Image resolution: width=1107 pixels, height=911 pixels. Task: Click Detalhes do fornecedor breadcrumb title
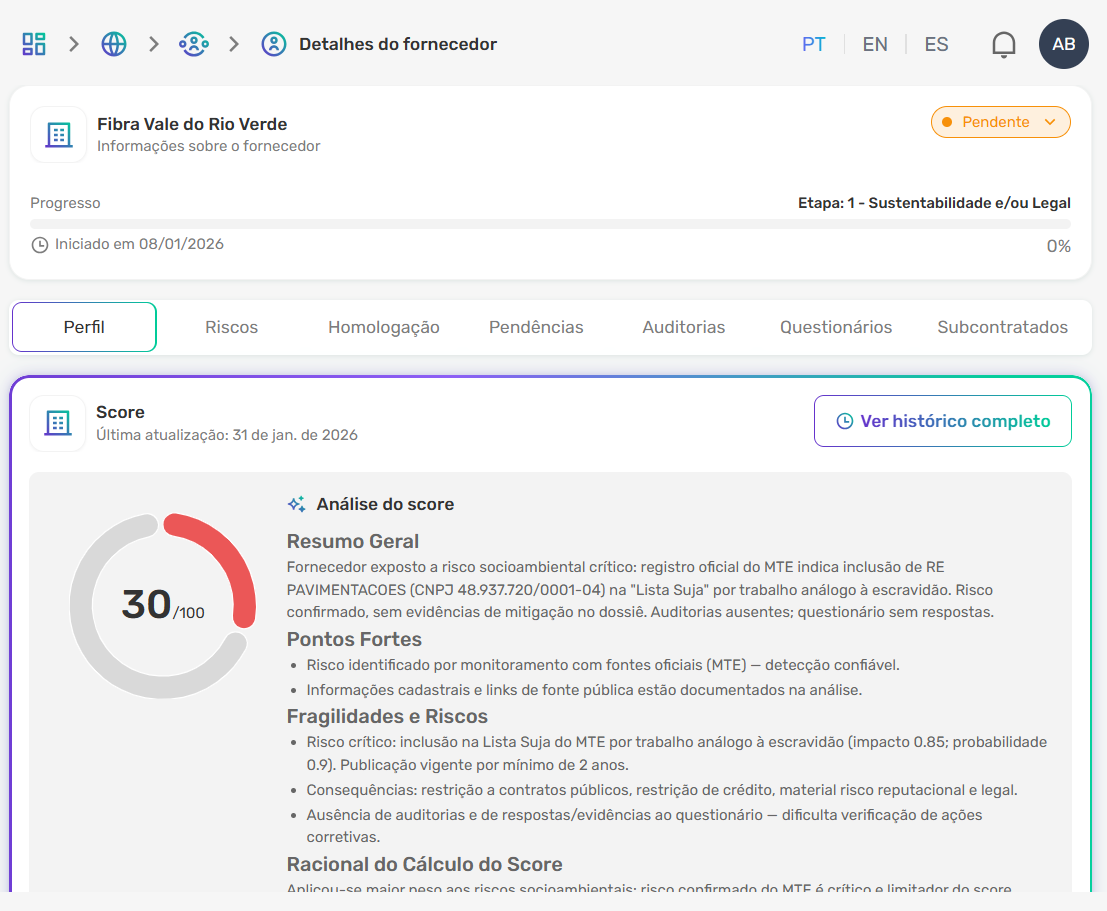coord(398,44)
